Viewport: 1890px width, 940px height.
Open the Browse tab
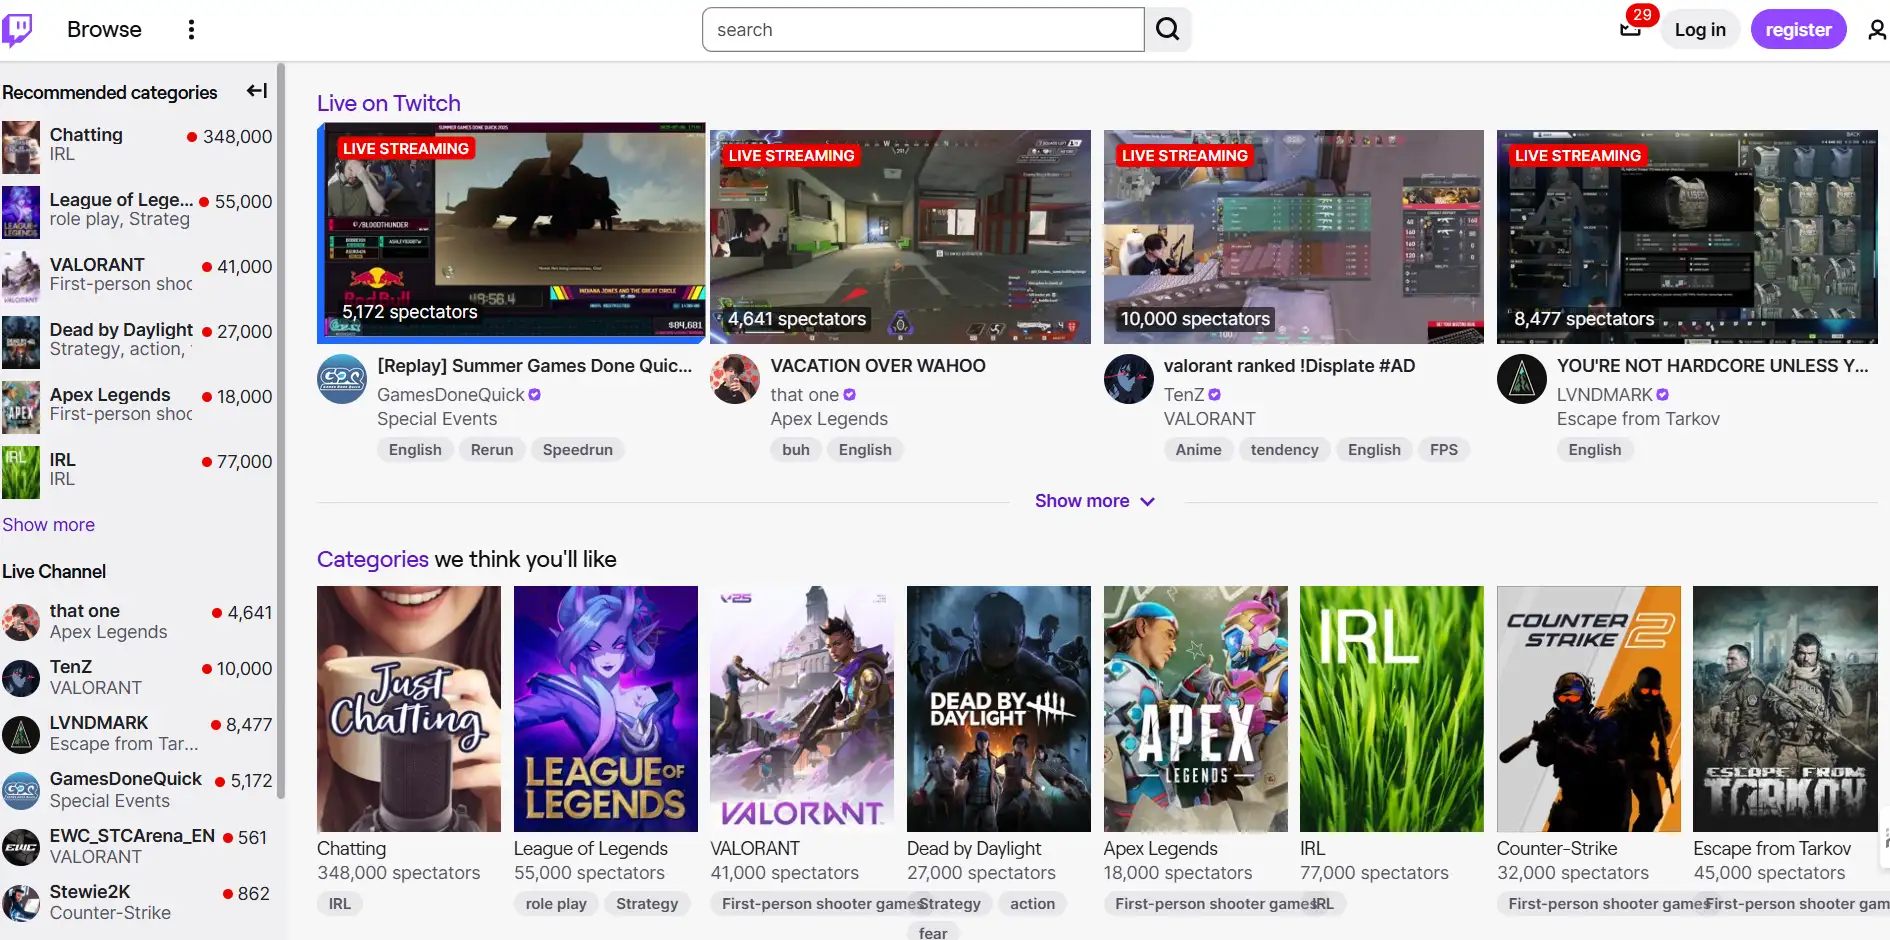104,30
